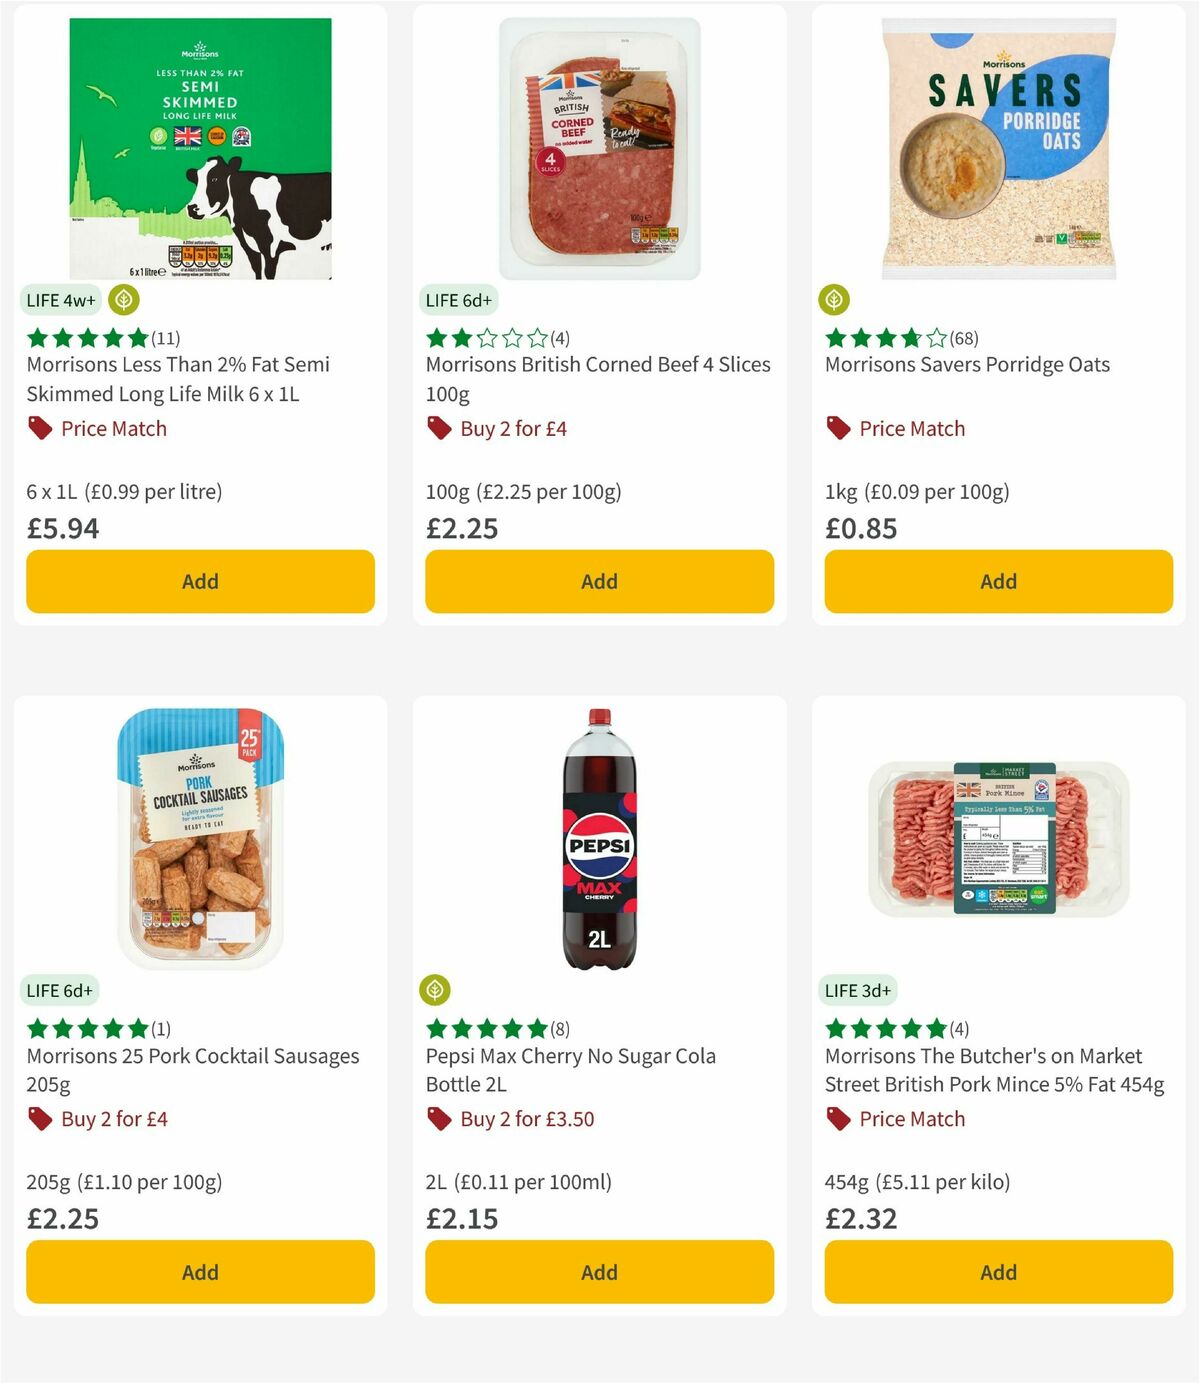1200x1384 pixels.
Task: Click the Price Match tag icon on British Pork Mince
Action: (838, 1119)
